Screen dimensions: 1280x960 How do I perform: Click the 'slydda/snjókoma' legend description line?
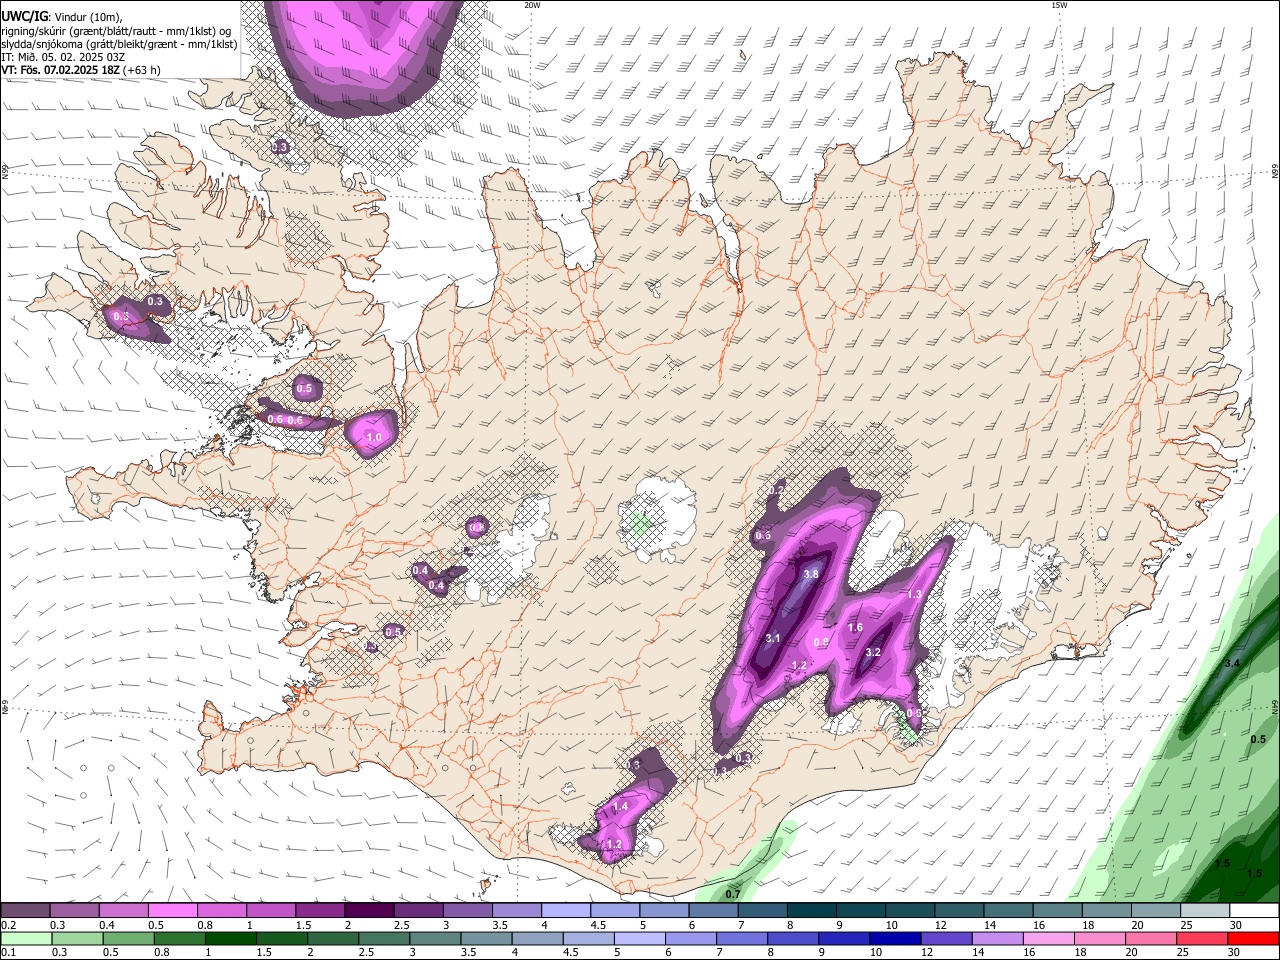[x=119, y=43]
